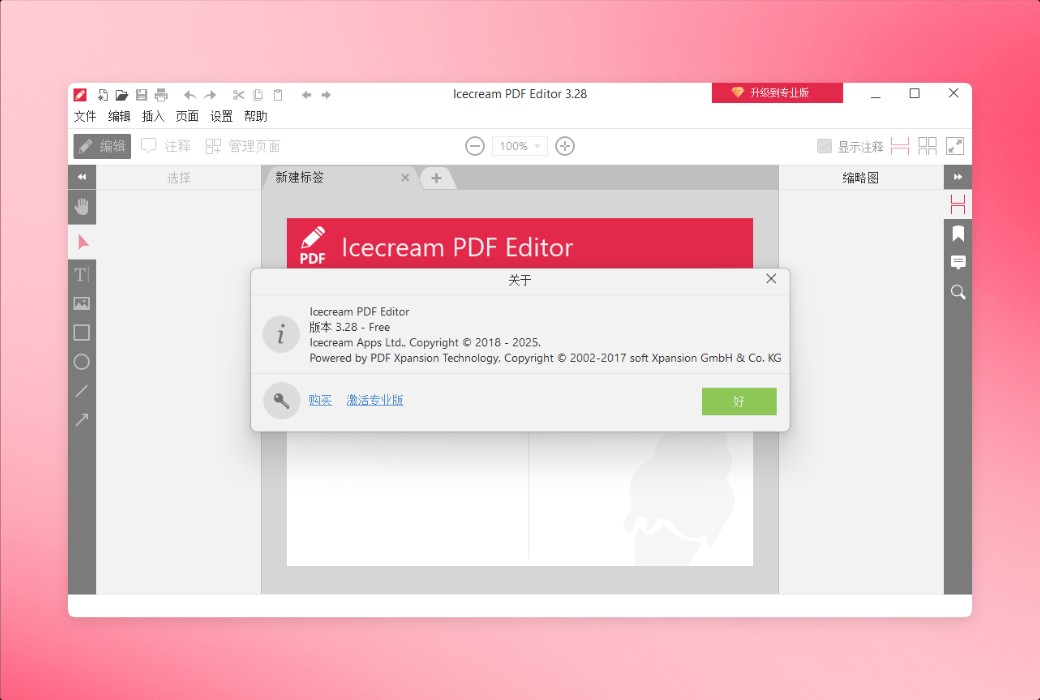Viewport: 1040px width, 700px height.
Task: Click the 激活专业版 link
Action: click(x=374, y=400)
